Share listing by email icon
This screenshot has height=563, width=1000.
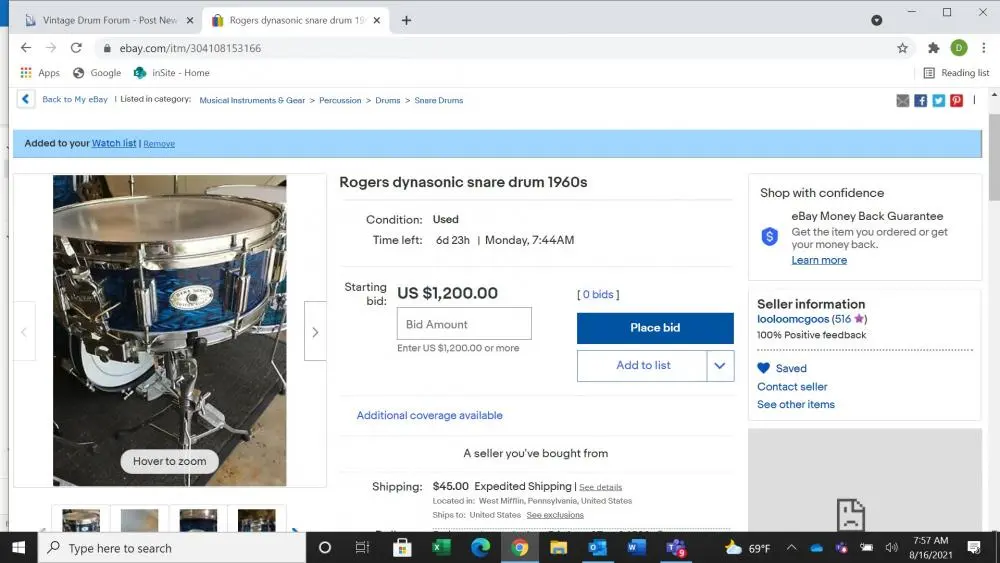tap(902, 101)
